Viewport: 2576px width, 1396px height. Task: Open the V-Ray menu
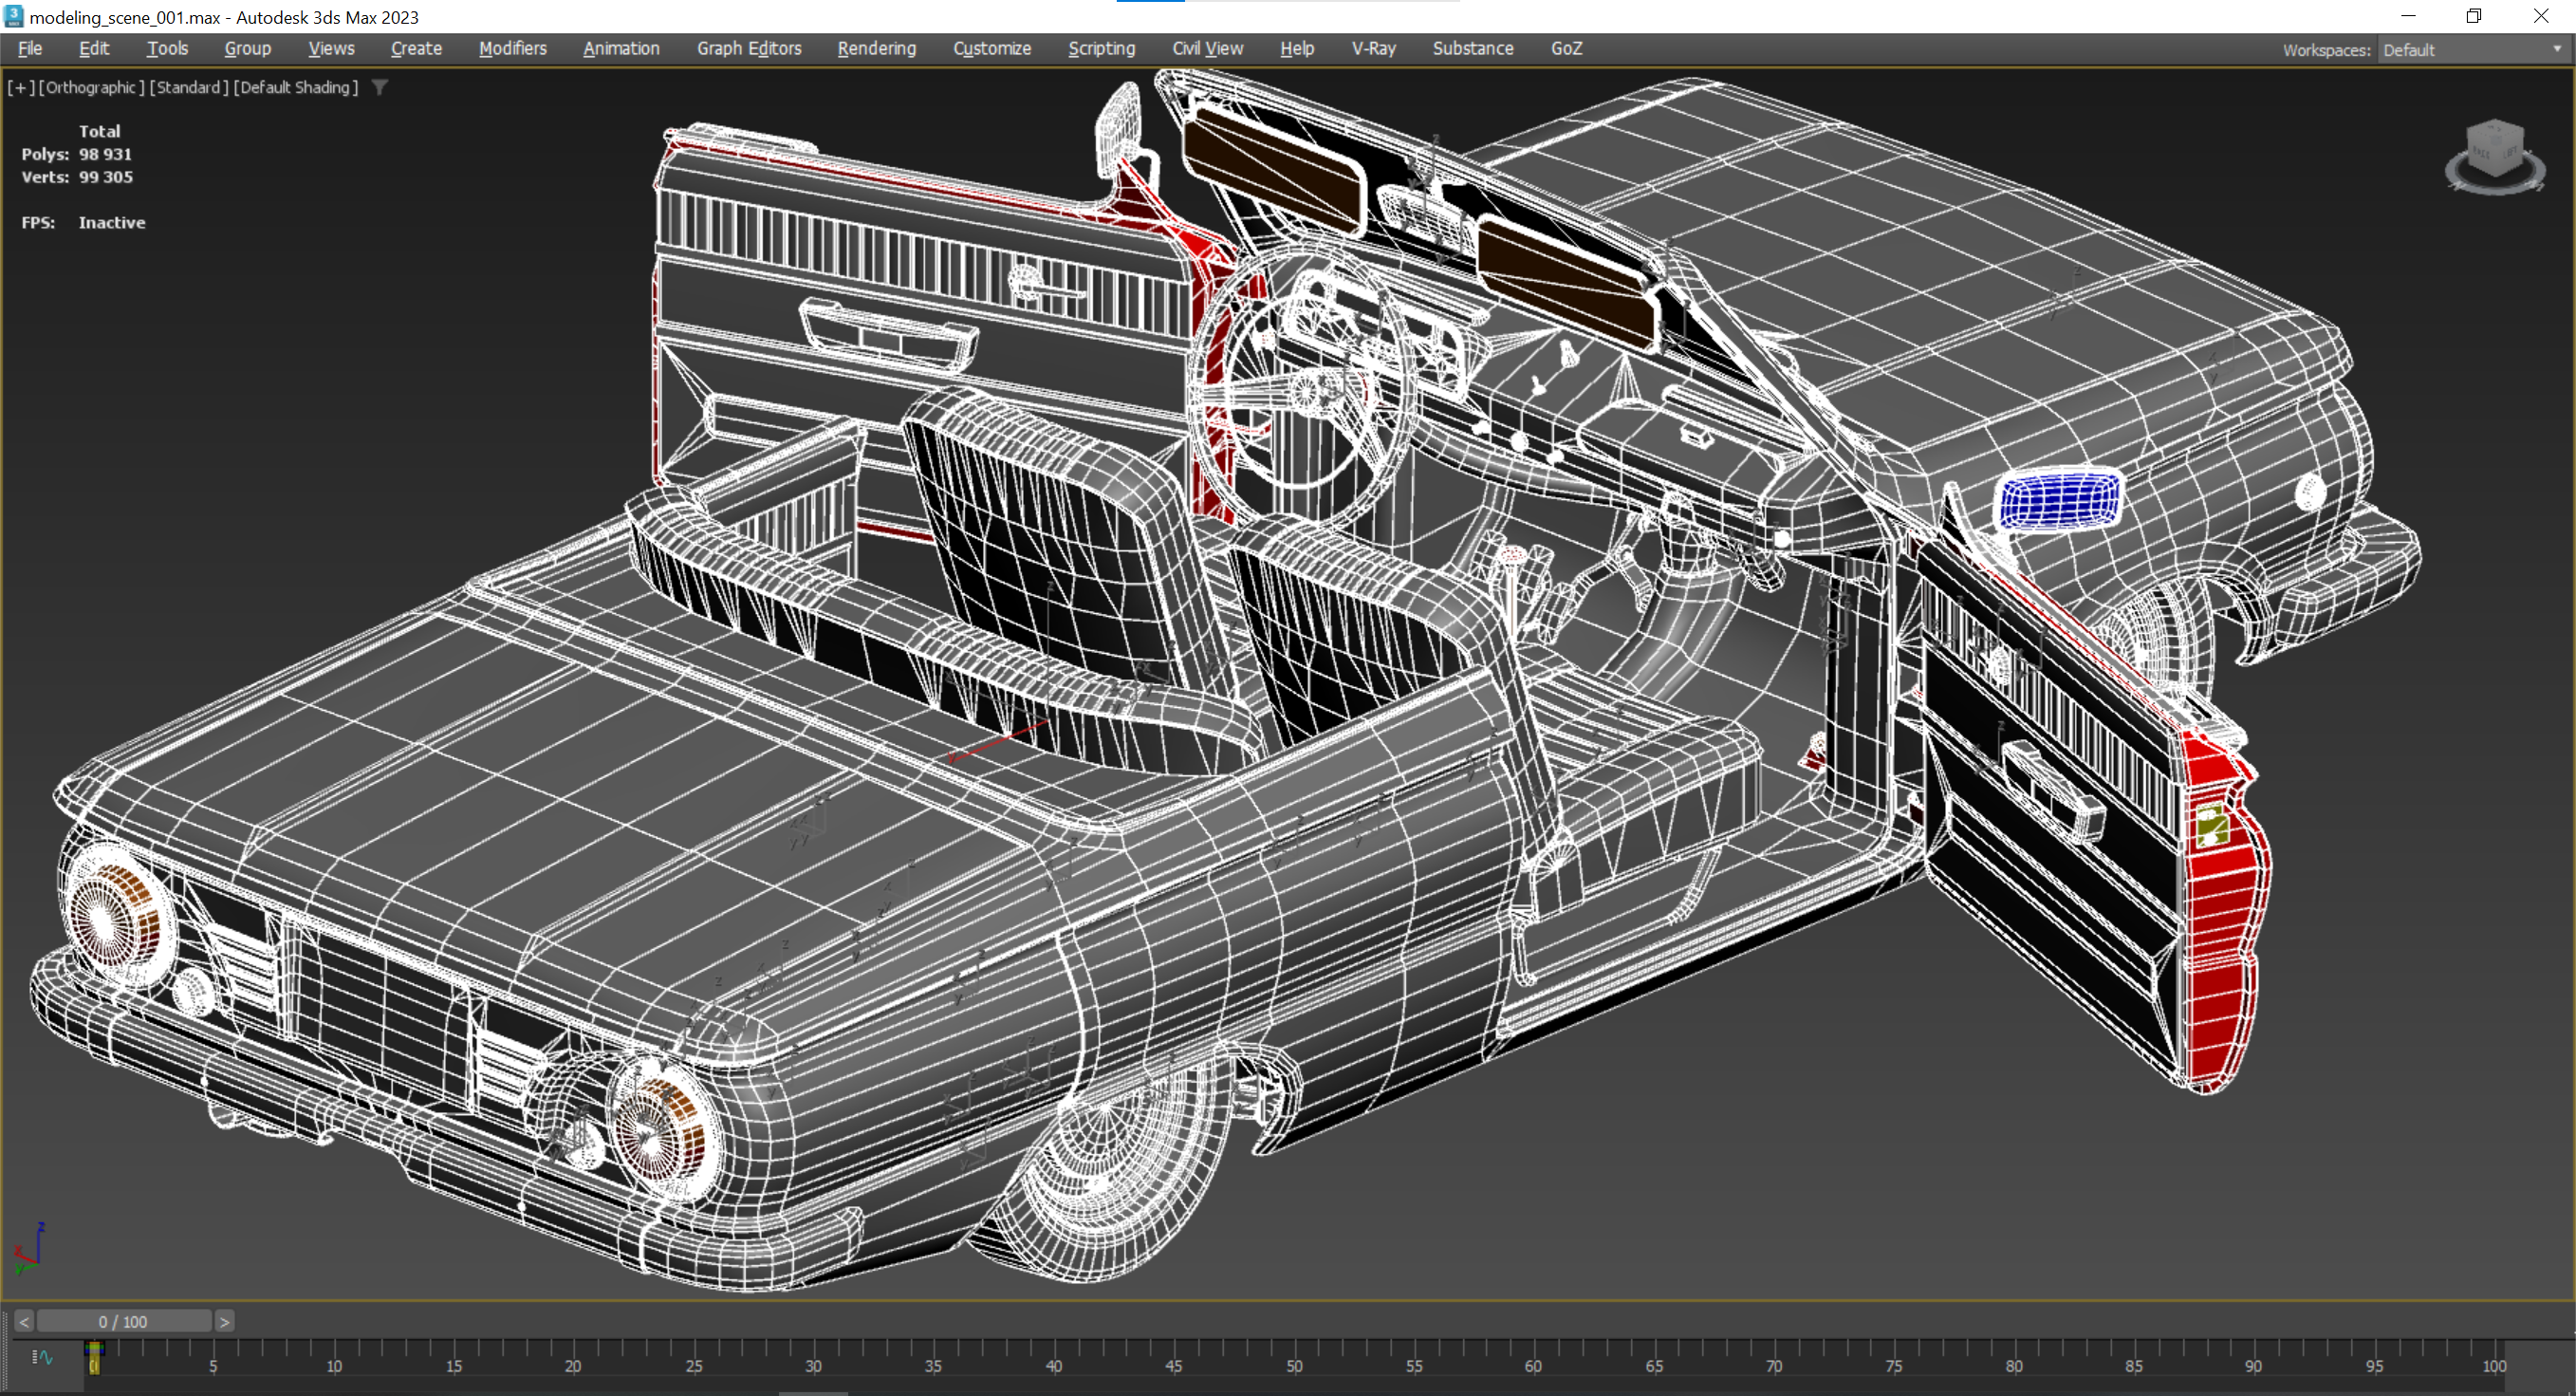click(1372, 48)
